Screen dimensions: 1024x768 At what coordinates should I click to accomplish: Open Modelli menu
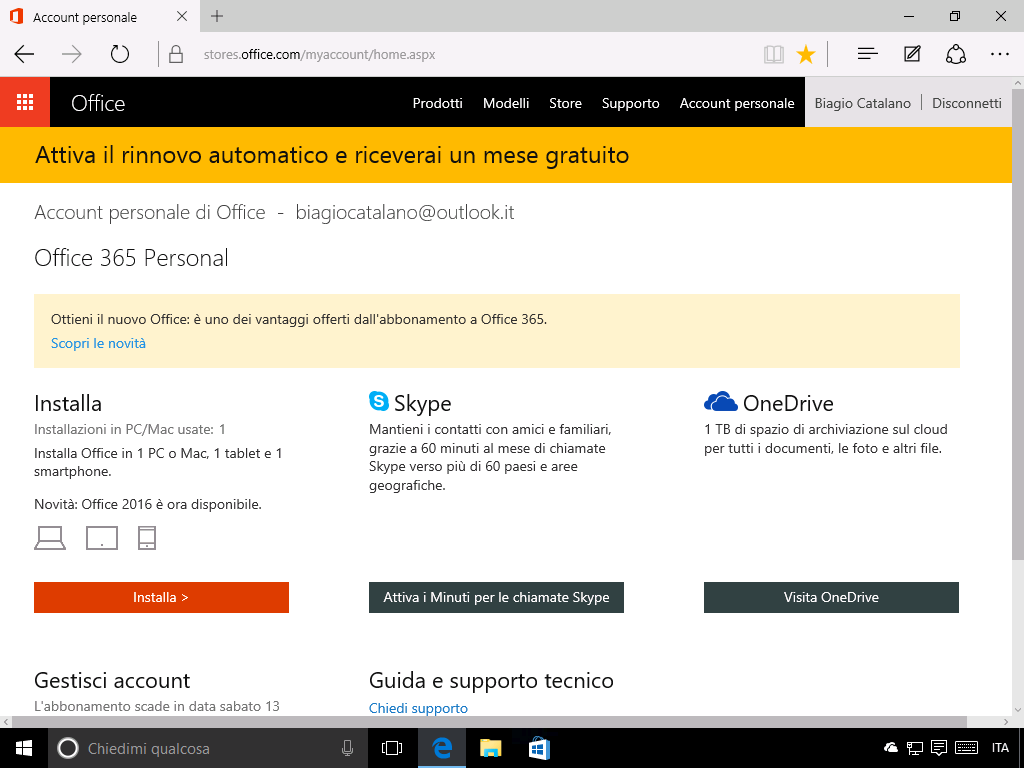(506, 103)
